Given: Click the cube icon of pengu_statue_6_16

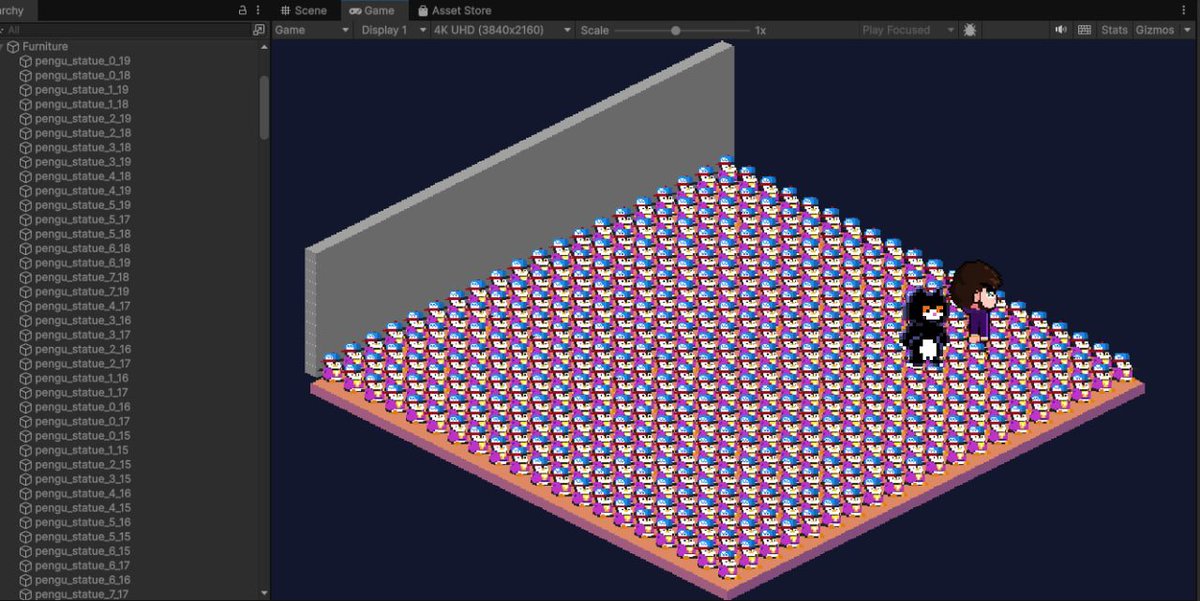Looking at the screenshot, I should pos(26,580).
